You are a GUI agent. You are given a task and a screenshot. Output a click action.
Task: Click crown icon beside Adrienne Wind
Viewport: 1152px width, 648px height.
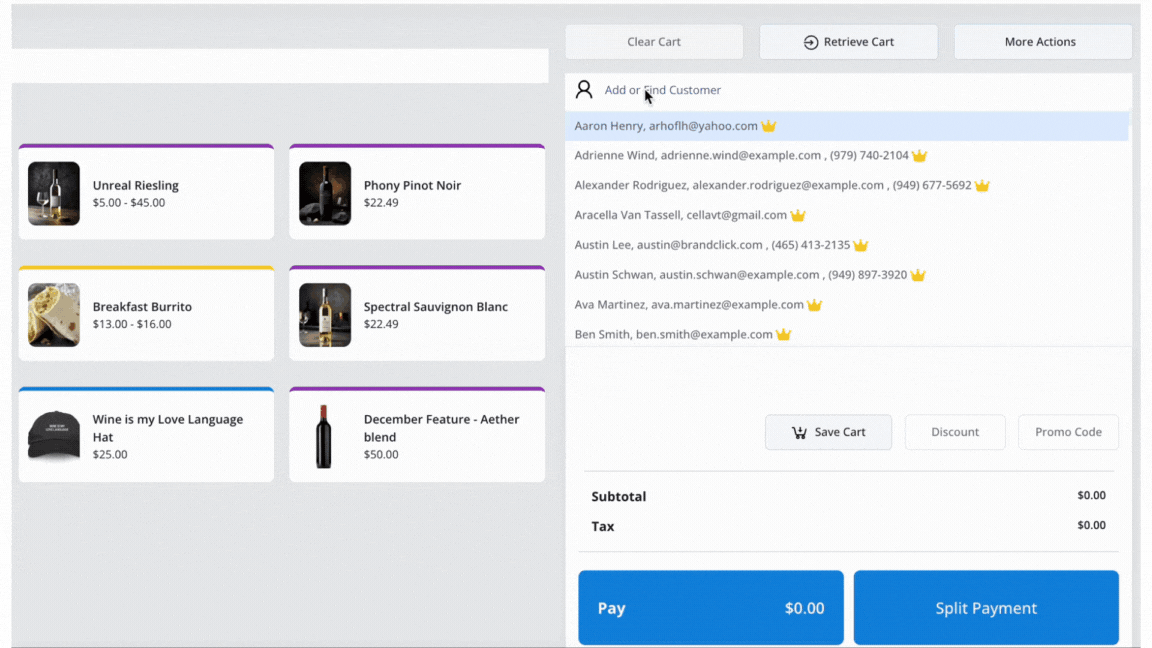tap(919, 155)
